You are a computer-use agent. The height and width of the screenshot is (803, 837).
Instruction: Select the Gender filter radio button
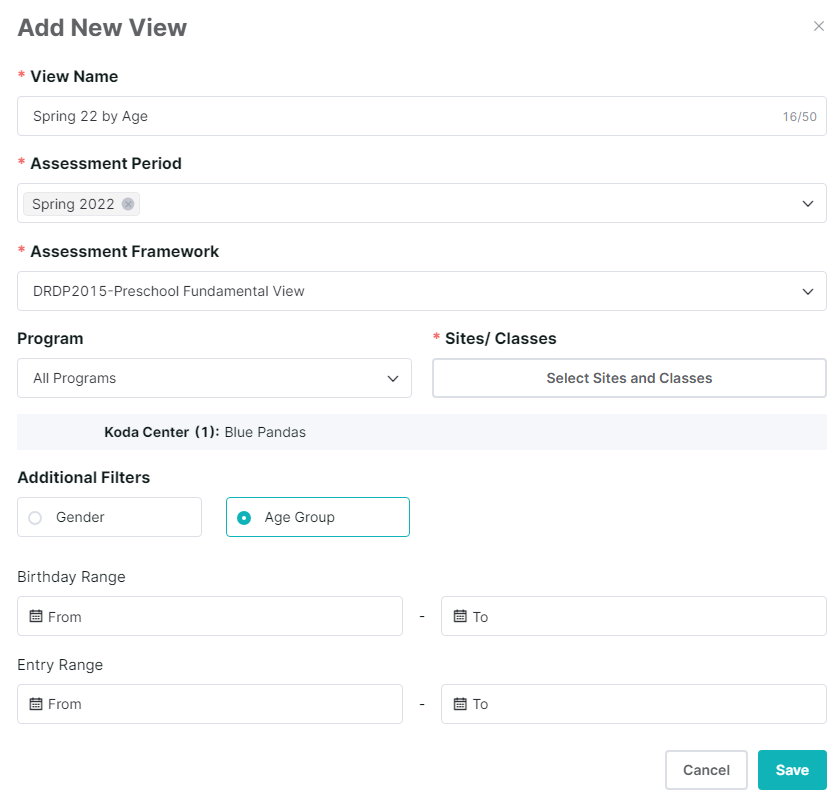click(x=36, y=518)
